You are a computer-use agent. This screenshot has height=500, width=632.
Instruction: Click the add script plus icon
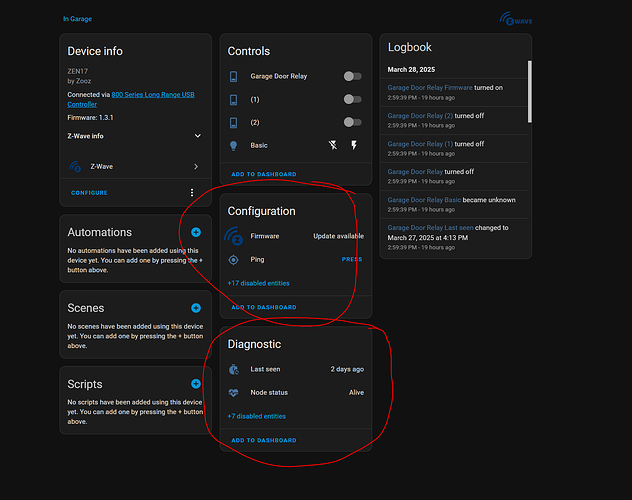[196, 383]
